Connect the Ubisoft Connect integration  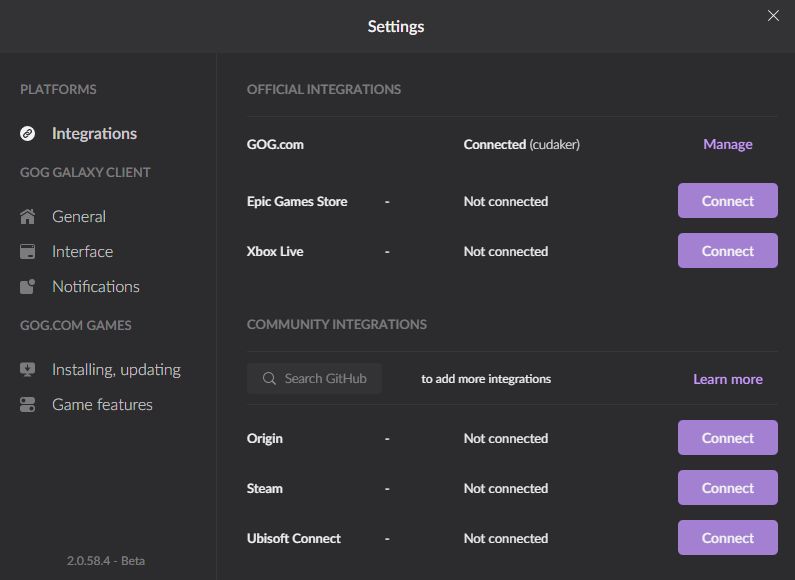point(728,537)
